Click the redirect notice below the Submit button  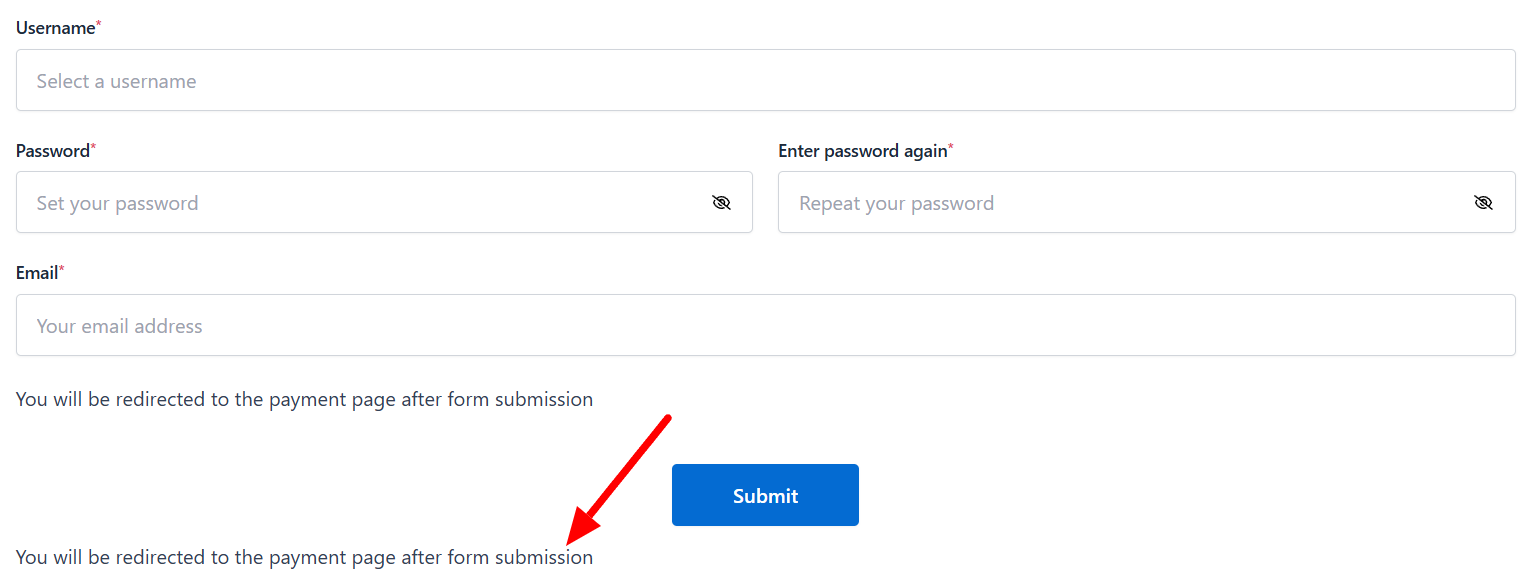[304, 558]
